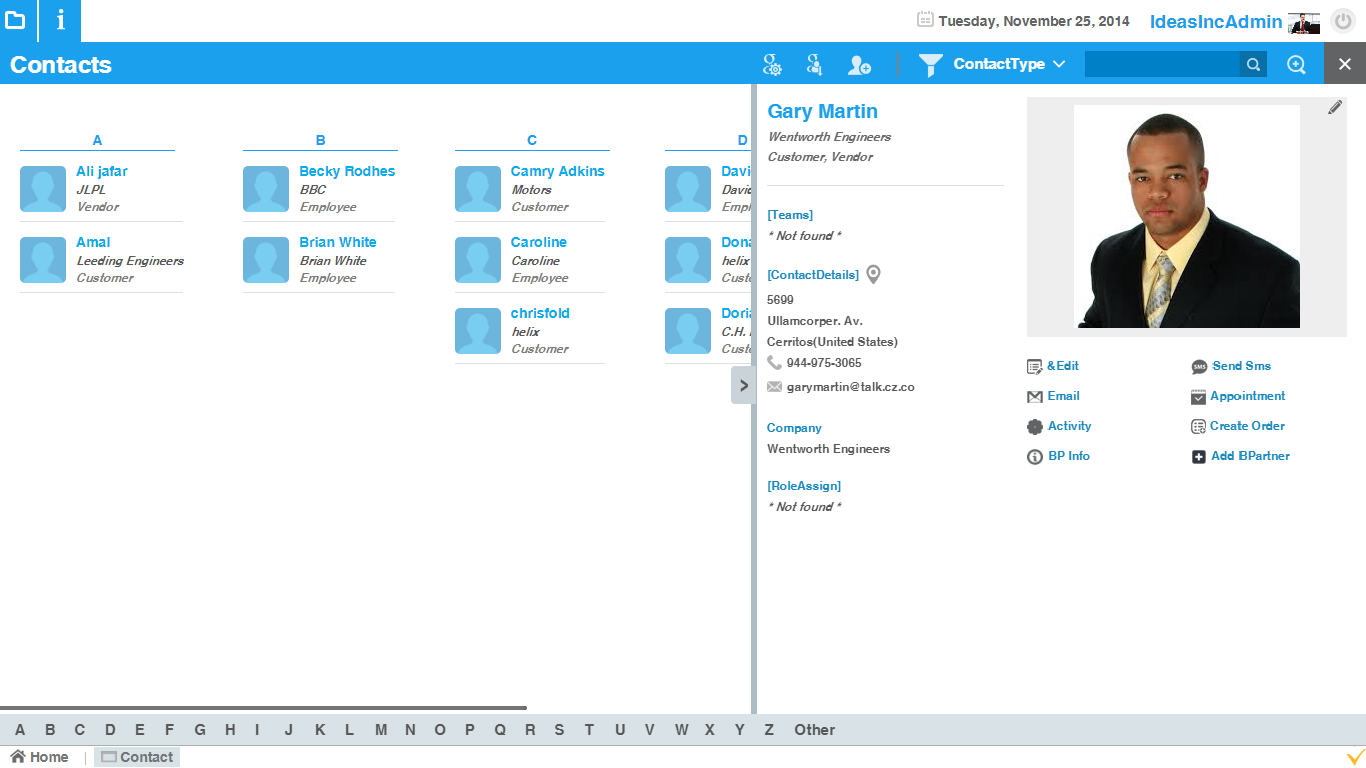Click the add contact icon in header
The image size is (1366, 768).
859,65
